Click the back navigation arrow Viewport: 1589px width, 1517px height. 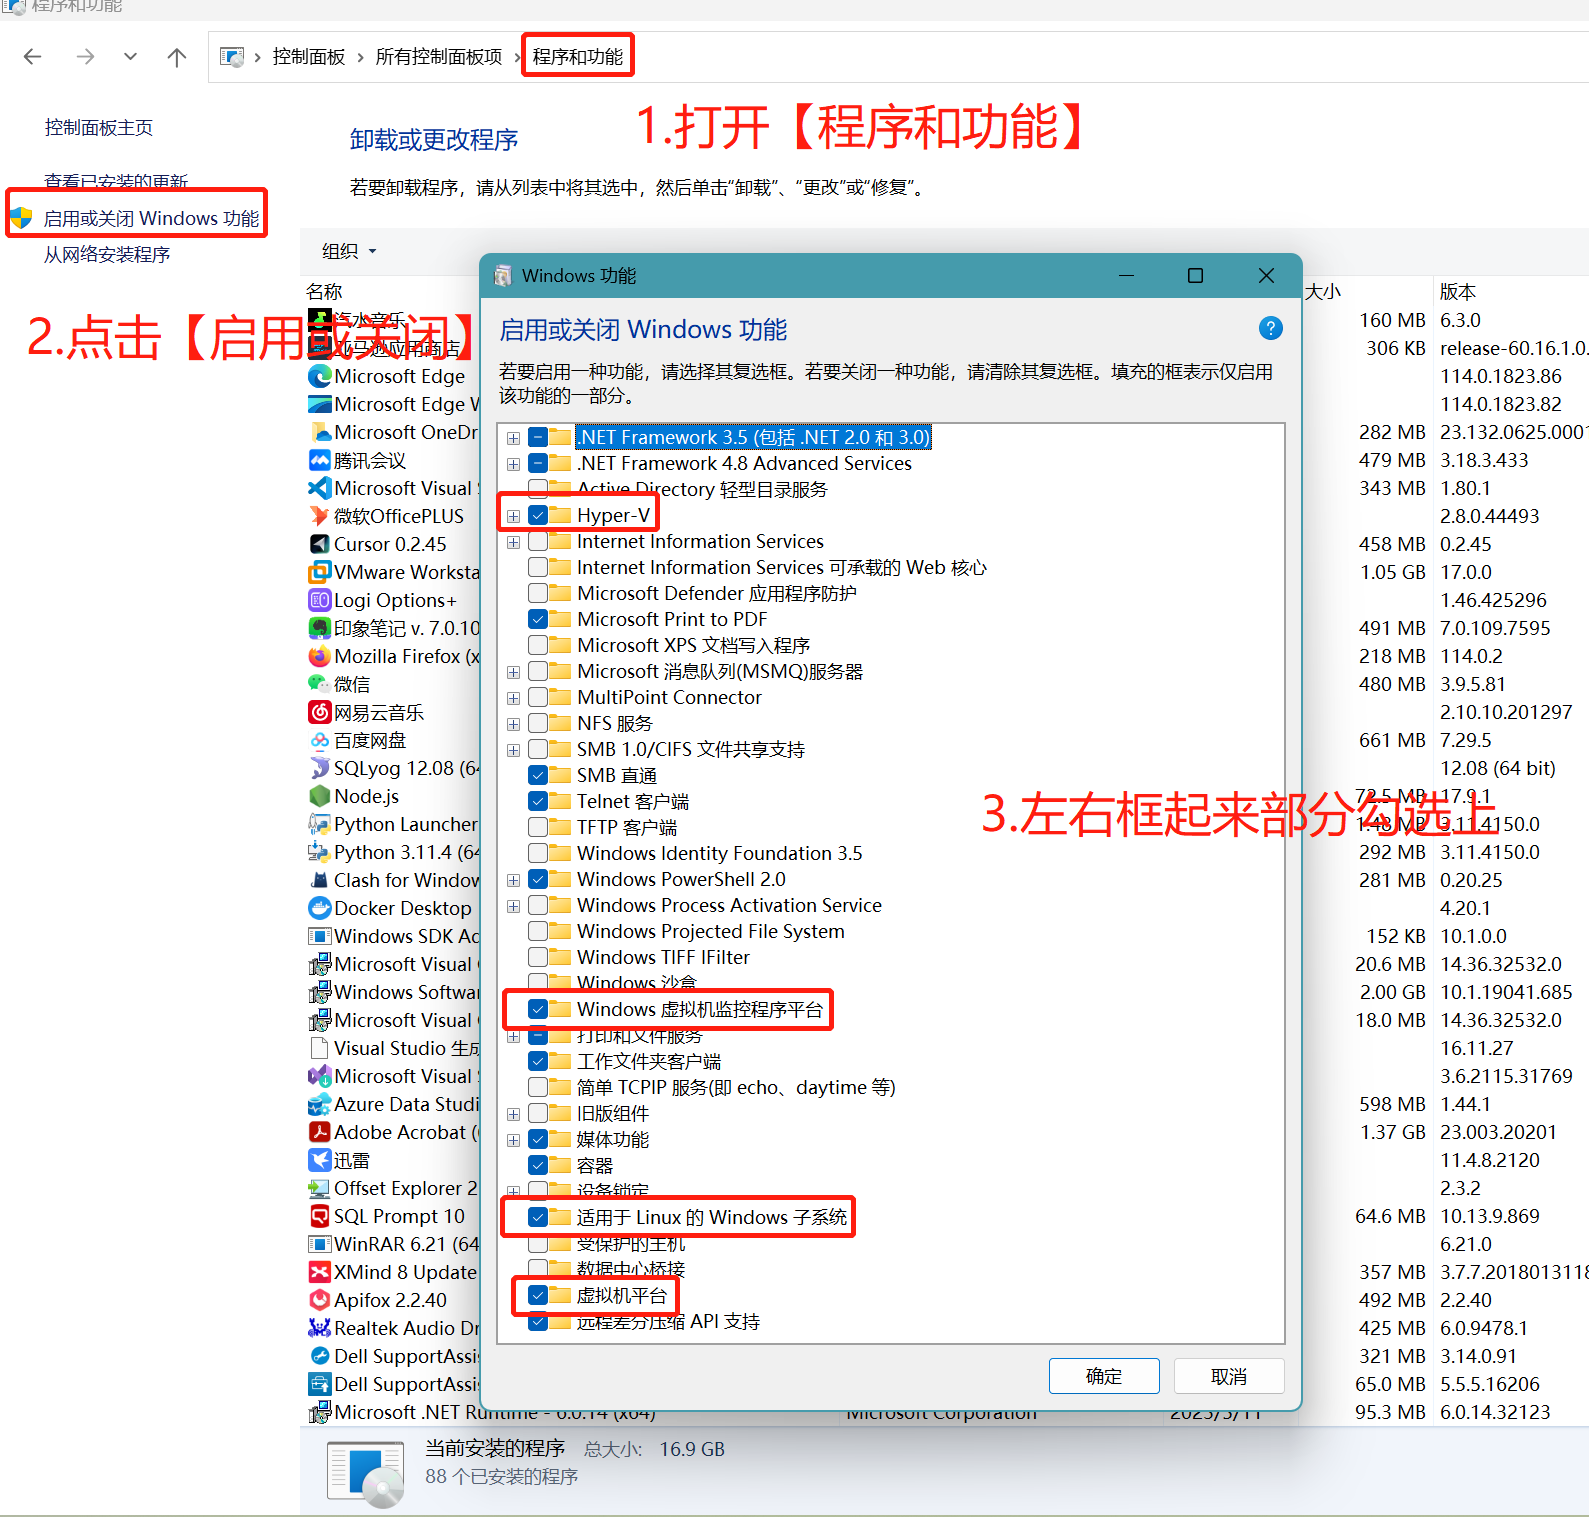[32, 57]
